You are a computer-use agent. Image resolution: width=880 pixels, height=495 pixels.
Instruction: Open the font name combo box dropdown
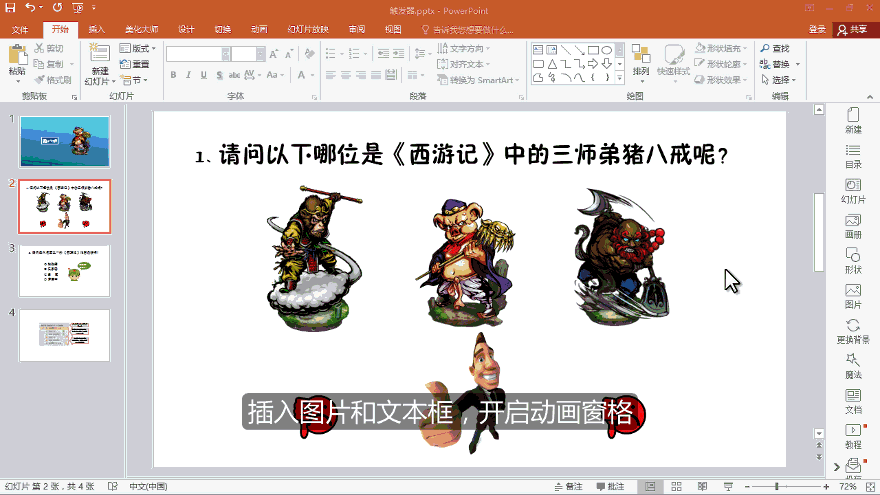point(226,54)
